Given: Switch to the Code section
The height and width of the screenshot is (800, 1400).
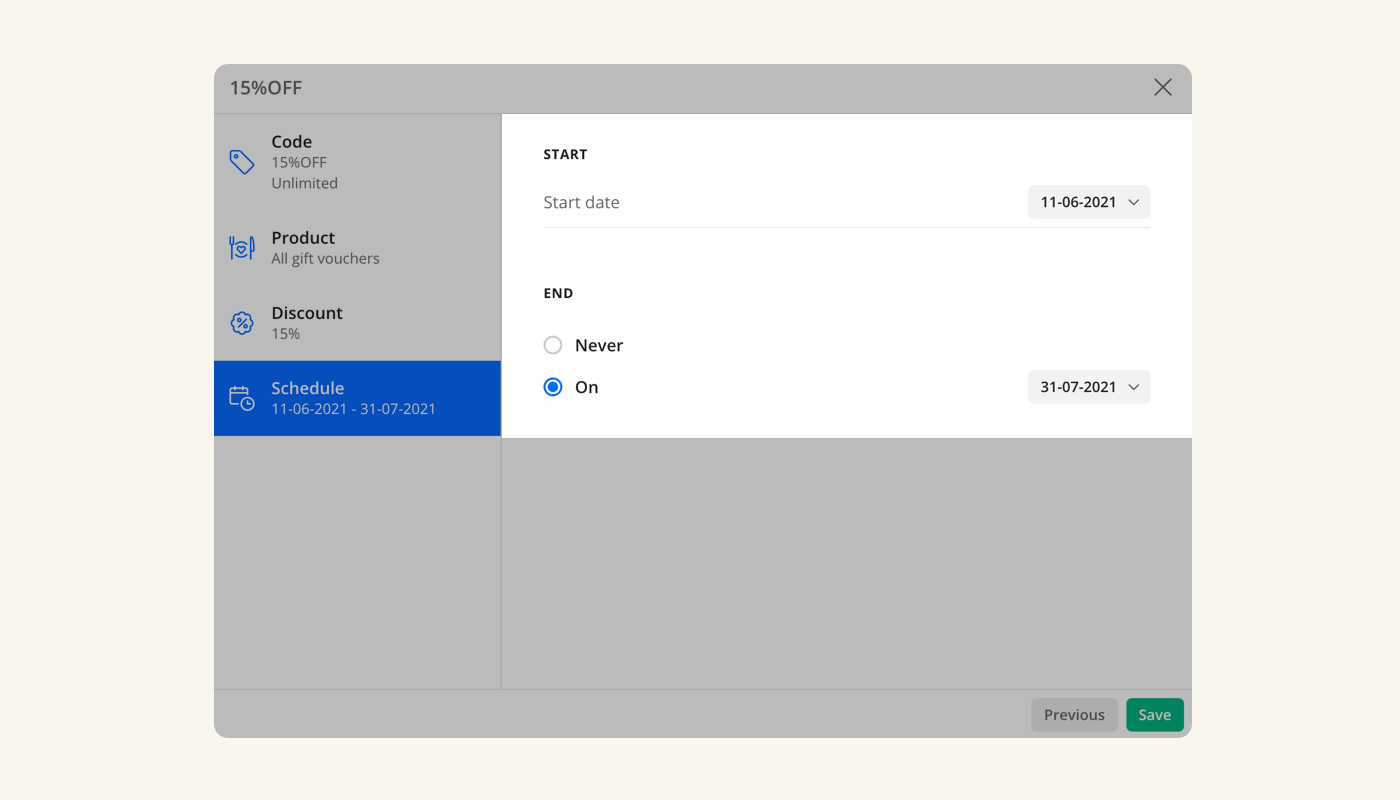Looking at the screenshot, I should coord(292,142).
